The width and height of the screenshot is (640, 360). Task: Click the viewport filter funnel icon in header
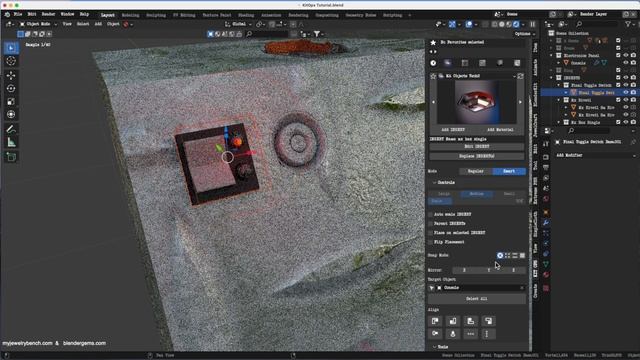[x=316, y=34]
